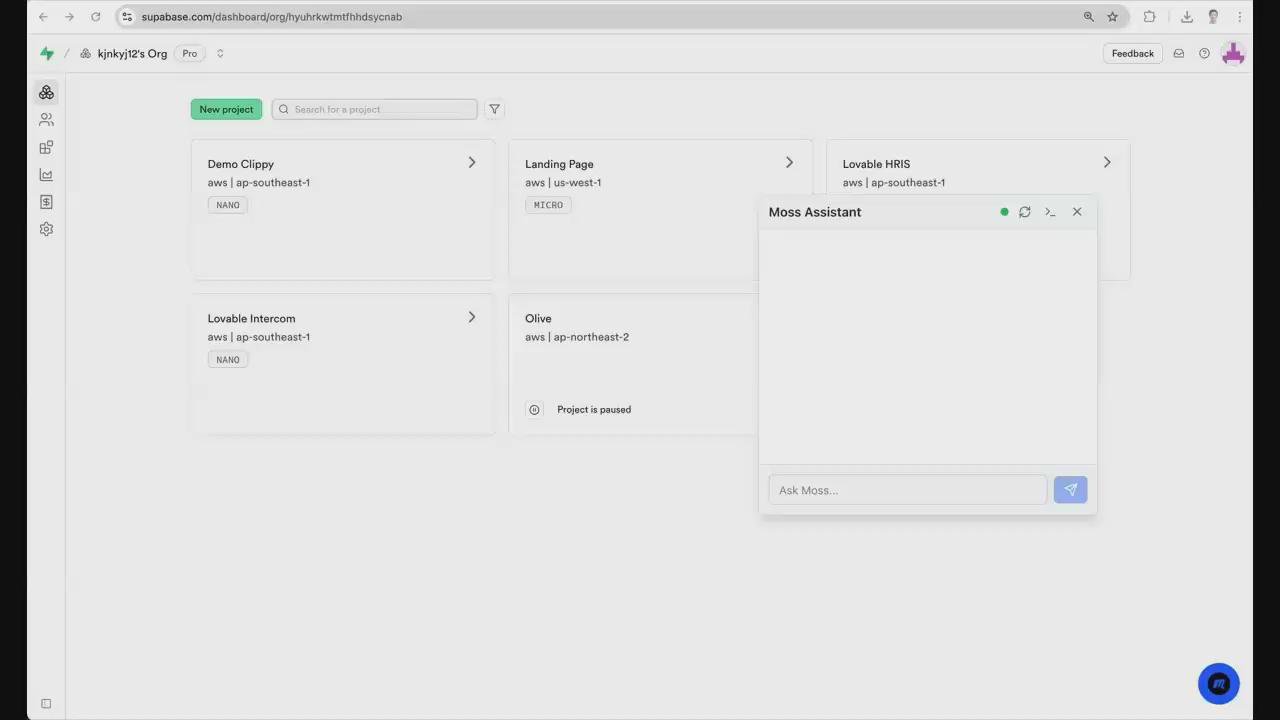Click the NANO badge on Lovable Intercom
Image resolution: width=1280 pixels, height=720 pixels.
(x=228, y=360)
